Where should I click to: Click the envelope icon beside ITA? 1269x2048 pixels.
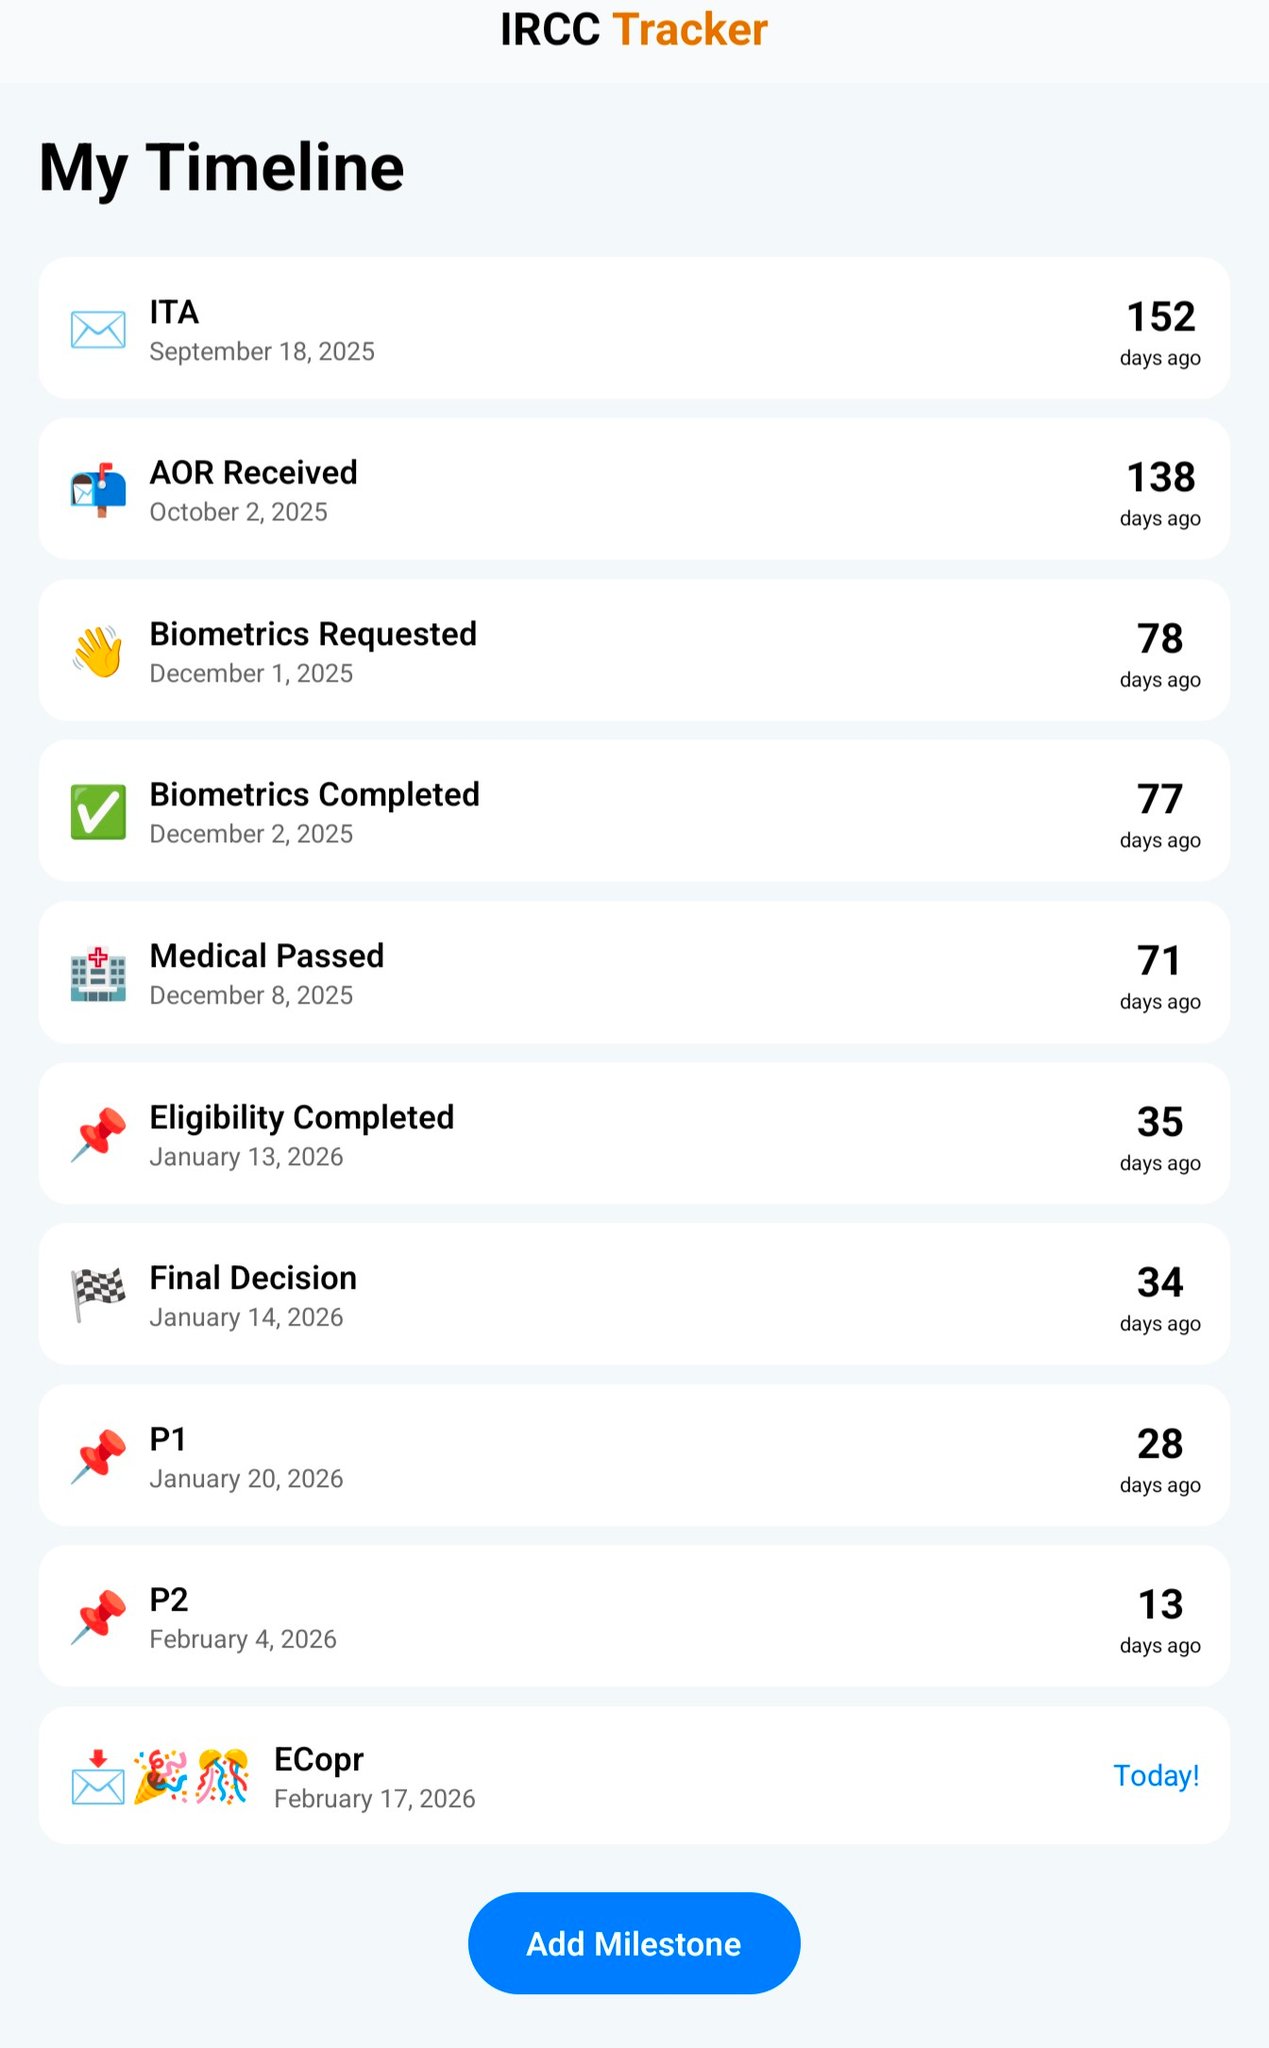(x=98, y=330)
